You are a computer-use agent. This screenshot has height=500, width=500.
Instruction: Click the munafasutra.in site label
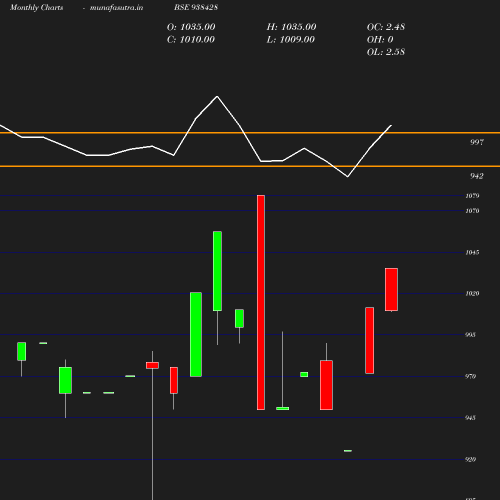(116, 8)
